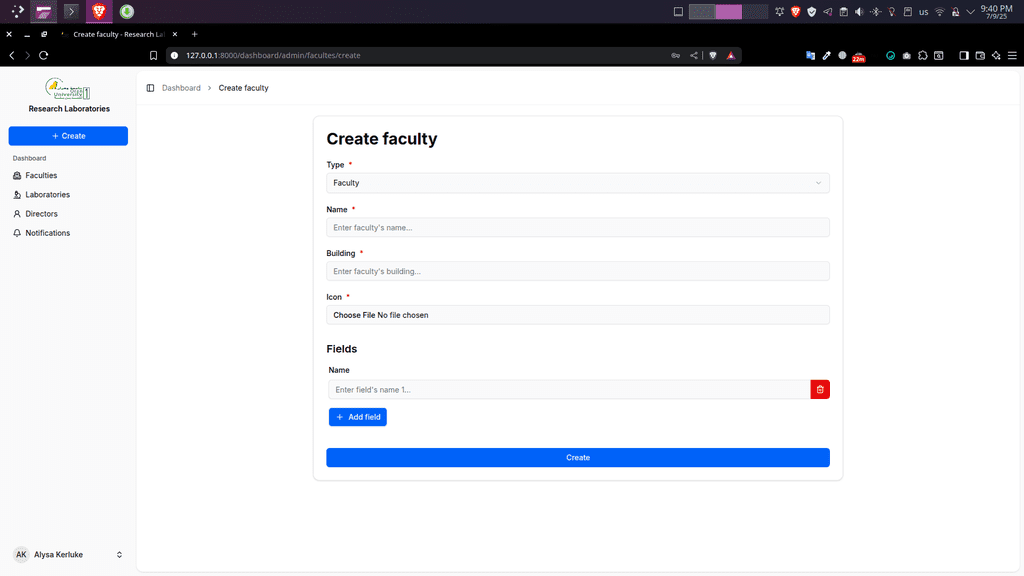Open the volume control in tray
The width and height of the screenshot is (1024, 576).
pos(859,12)
